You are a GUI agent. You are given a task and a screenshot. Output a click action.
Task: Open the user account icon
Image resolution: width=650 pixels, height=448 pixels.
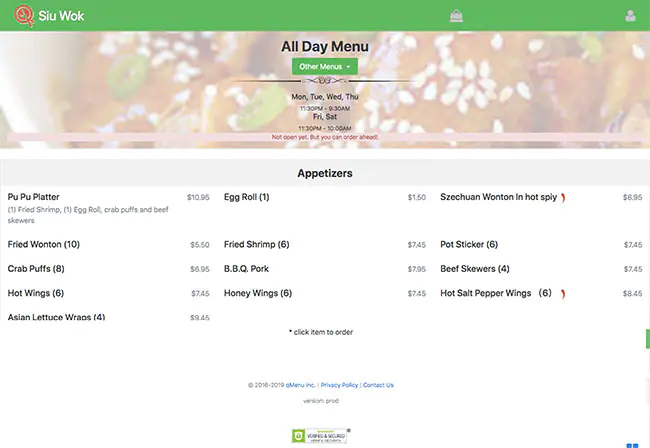(630, 16)
